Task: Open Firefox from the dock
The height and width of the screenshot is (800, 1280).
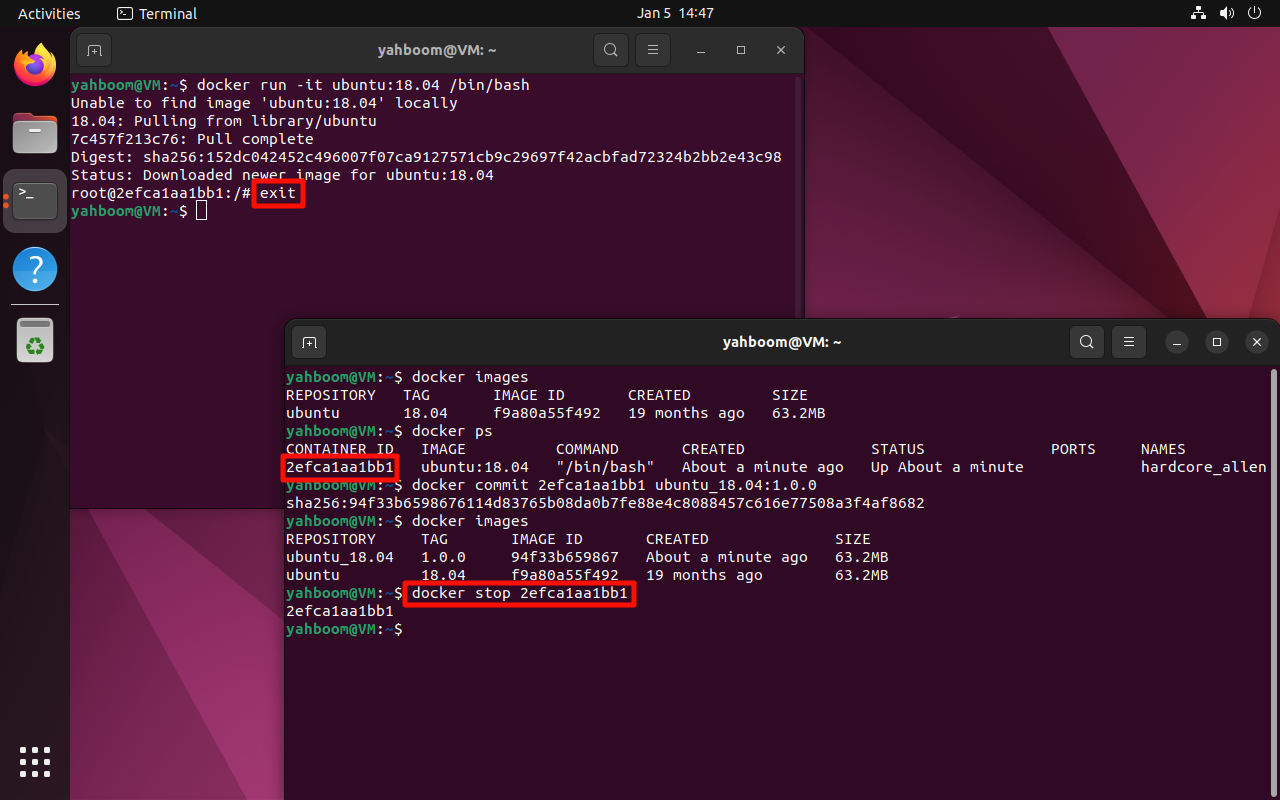Action: point(35,66)
